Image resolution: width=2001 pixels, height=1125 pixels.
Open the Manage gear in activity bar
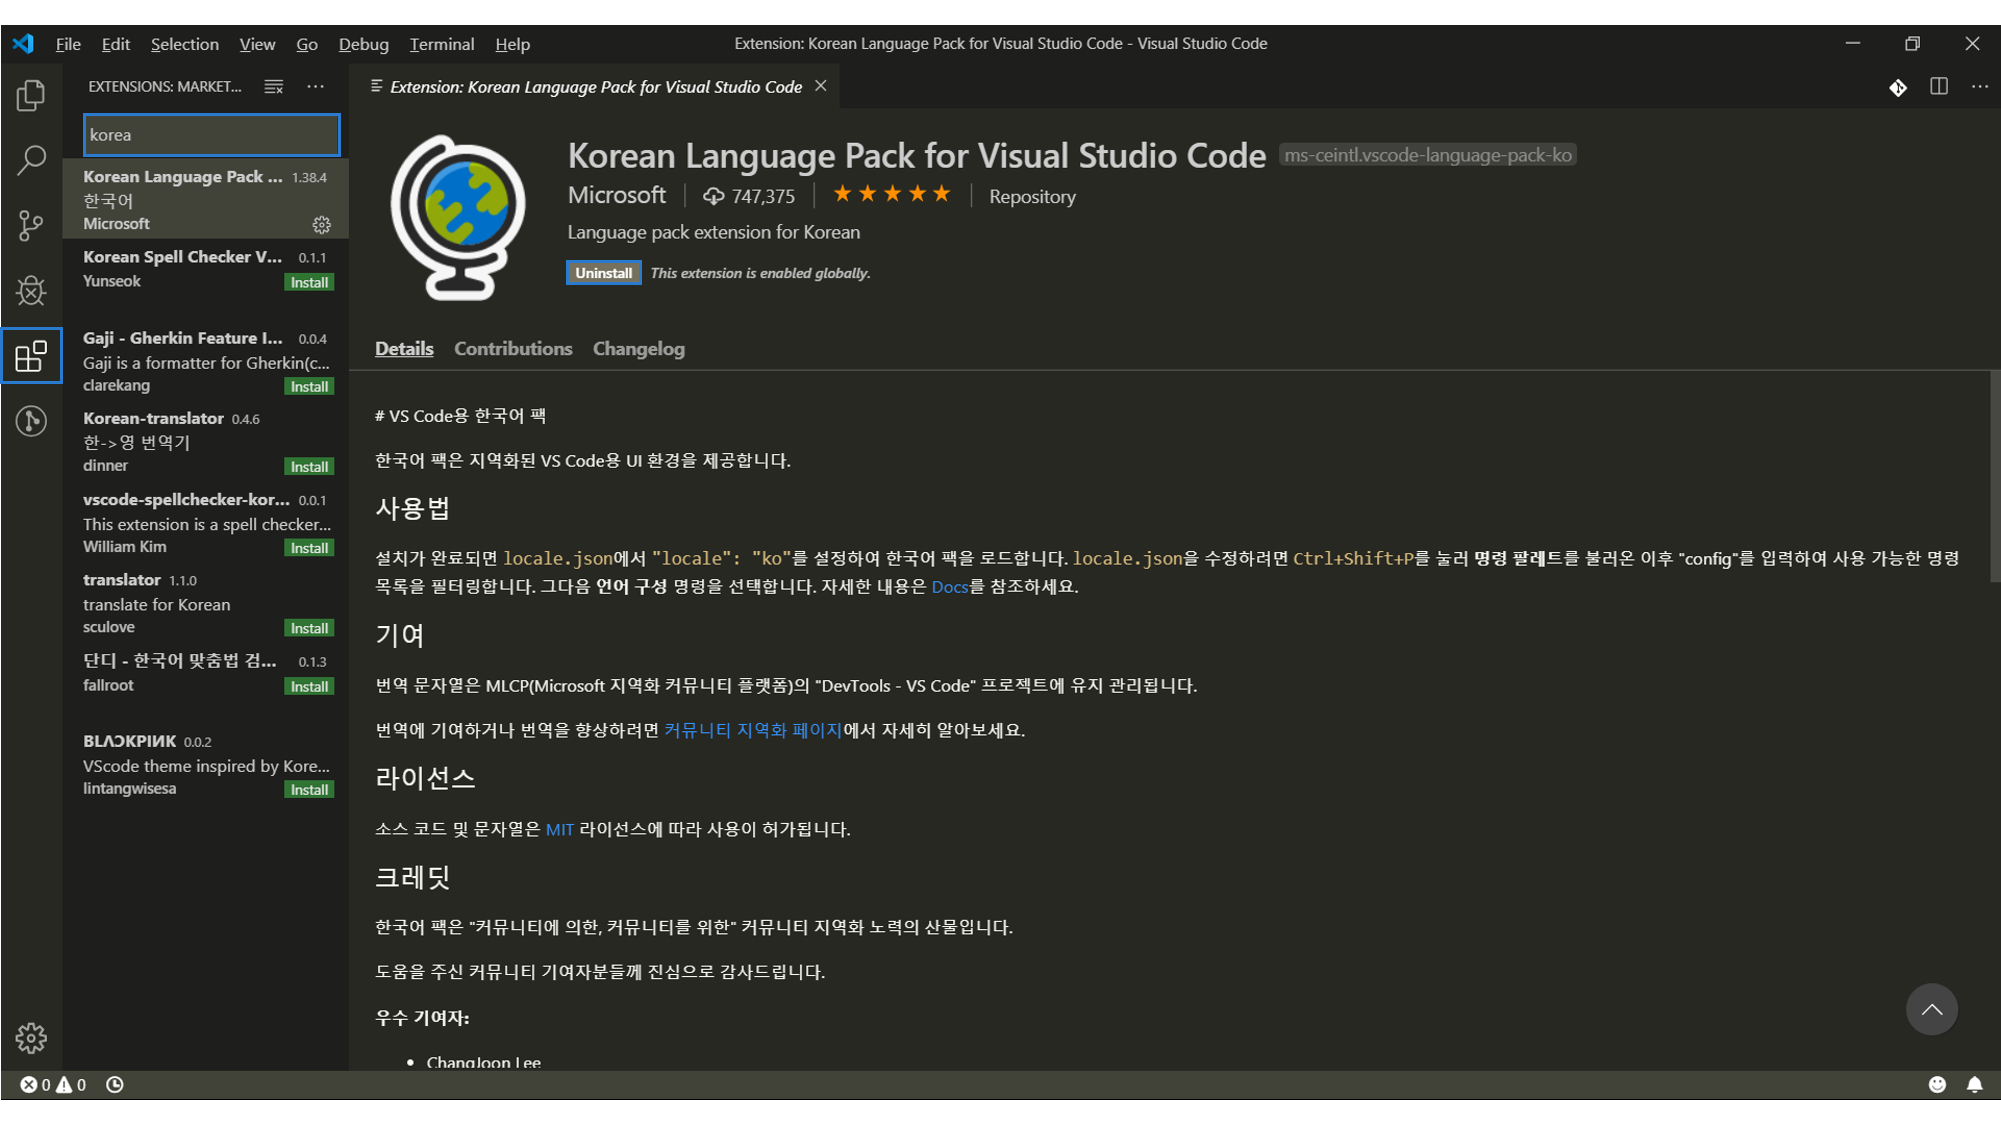(31, 1038)
